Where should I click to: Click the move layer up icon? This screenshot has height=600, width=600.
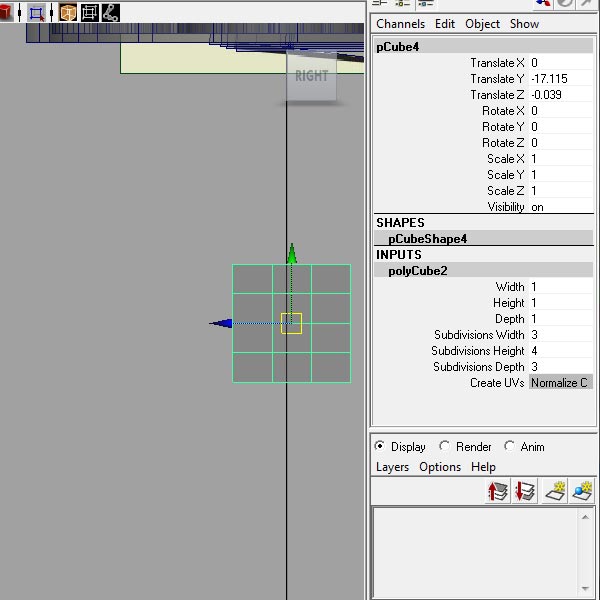pyautogui.click(x=497, y=491)
